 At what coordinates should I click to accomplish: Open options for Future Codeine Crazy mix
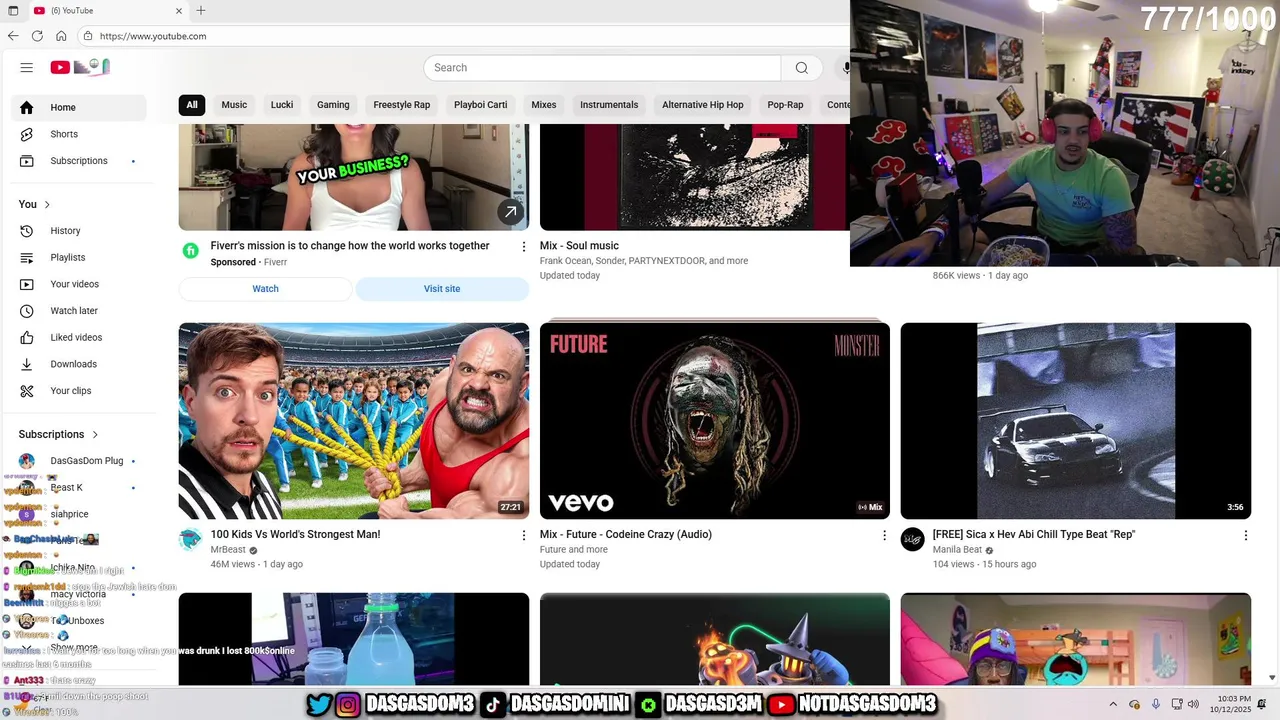coord(884,535)
